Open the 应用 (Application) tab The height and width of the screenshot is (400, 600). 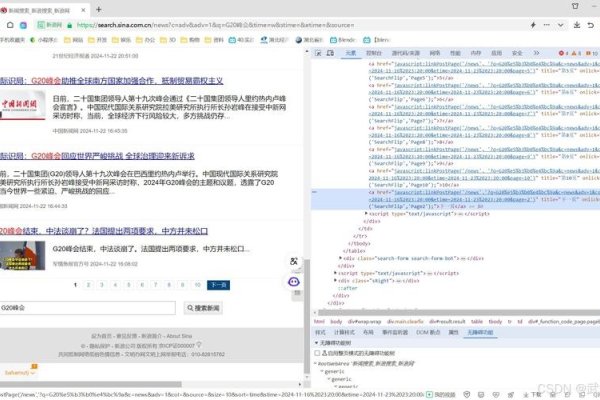point(496,53)
